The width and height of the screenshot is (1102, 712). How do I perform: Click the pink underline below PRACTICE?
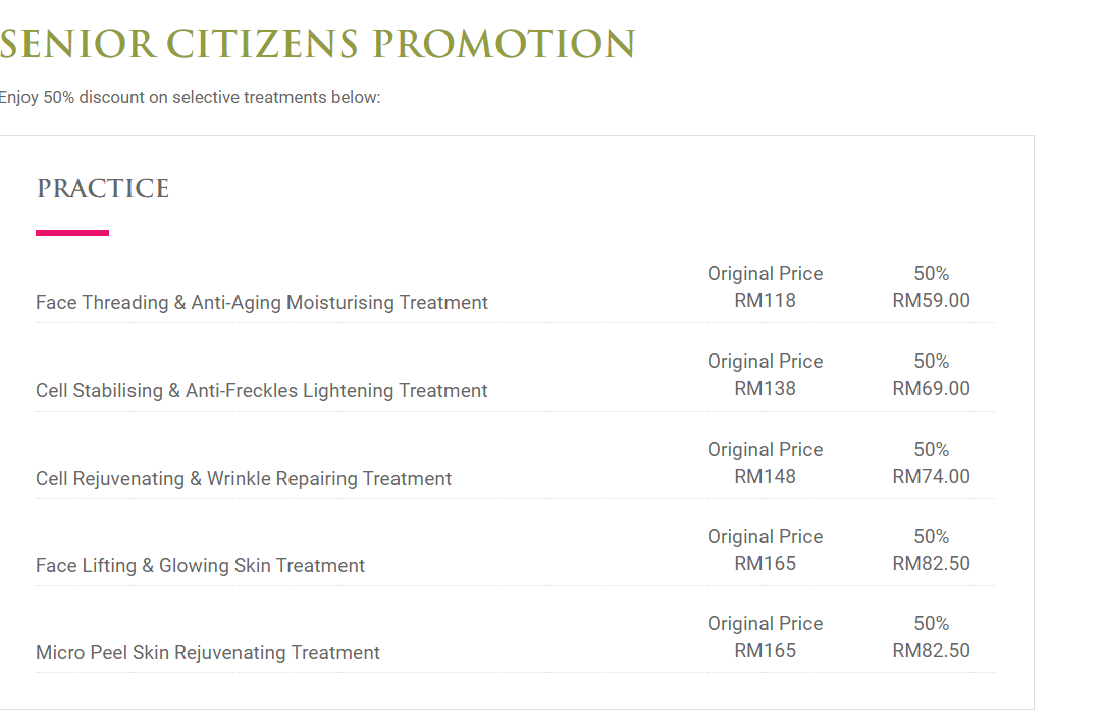[x=72, y=233]
